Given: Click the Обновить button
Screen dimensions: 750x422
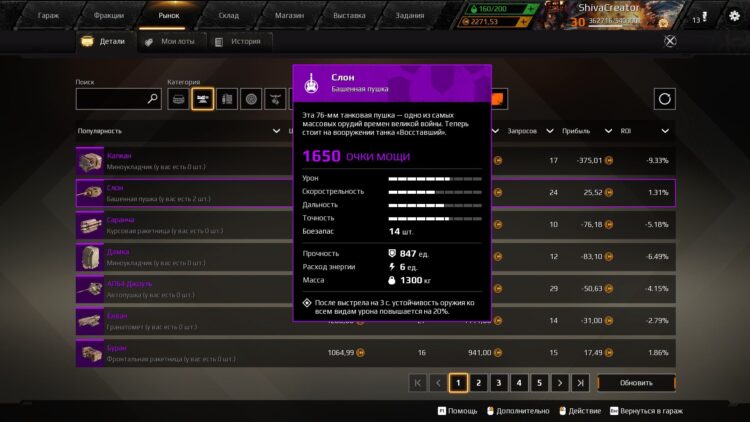Looking at the screenshot, I should [636, 383].
